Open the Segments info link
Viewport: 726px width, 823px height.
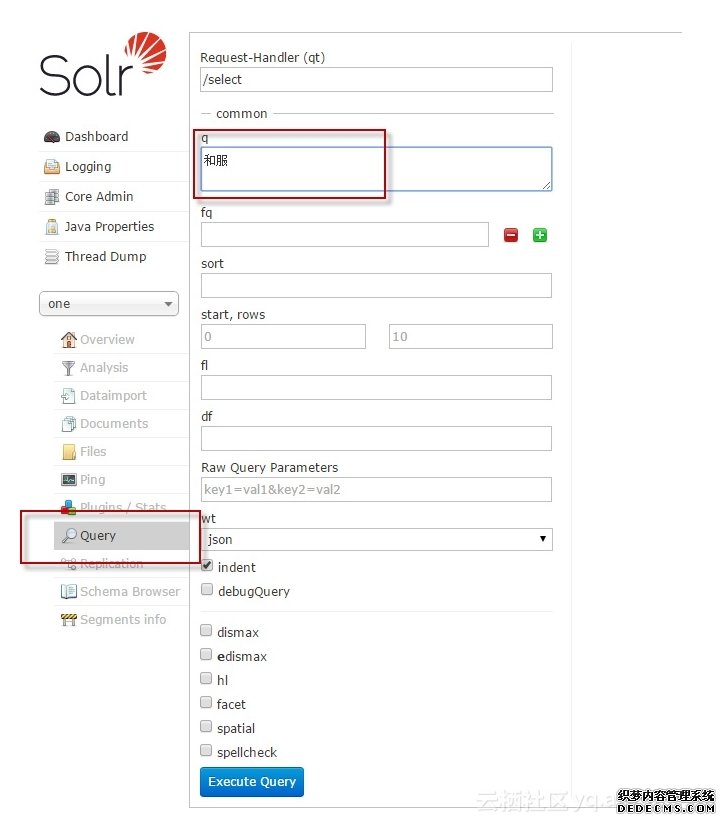pos(122,620)
